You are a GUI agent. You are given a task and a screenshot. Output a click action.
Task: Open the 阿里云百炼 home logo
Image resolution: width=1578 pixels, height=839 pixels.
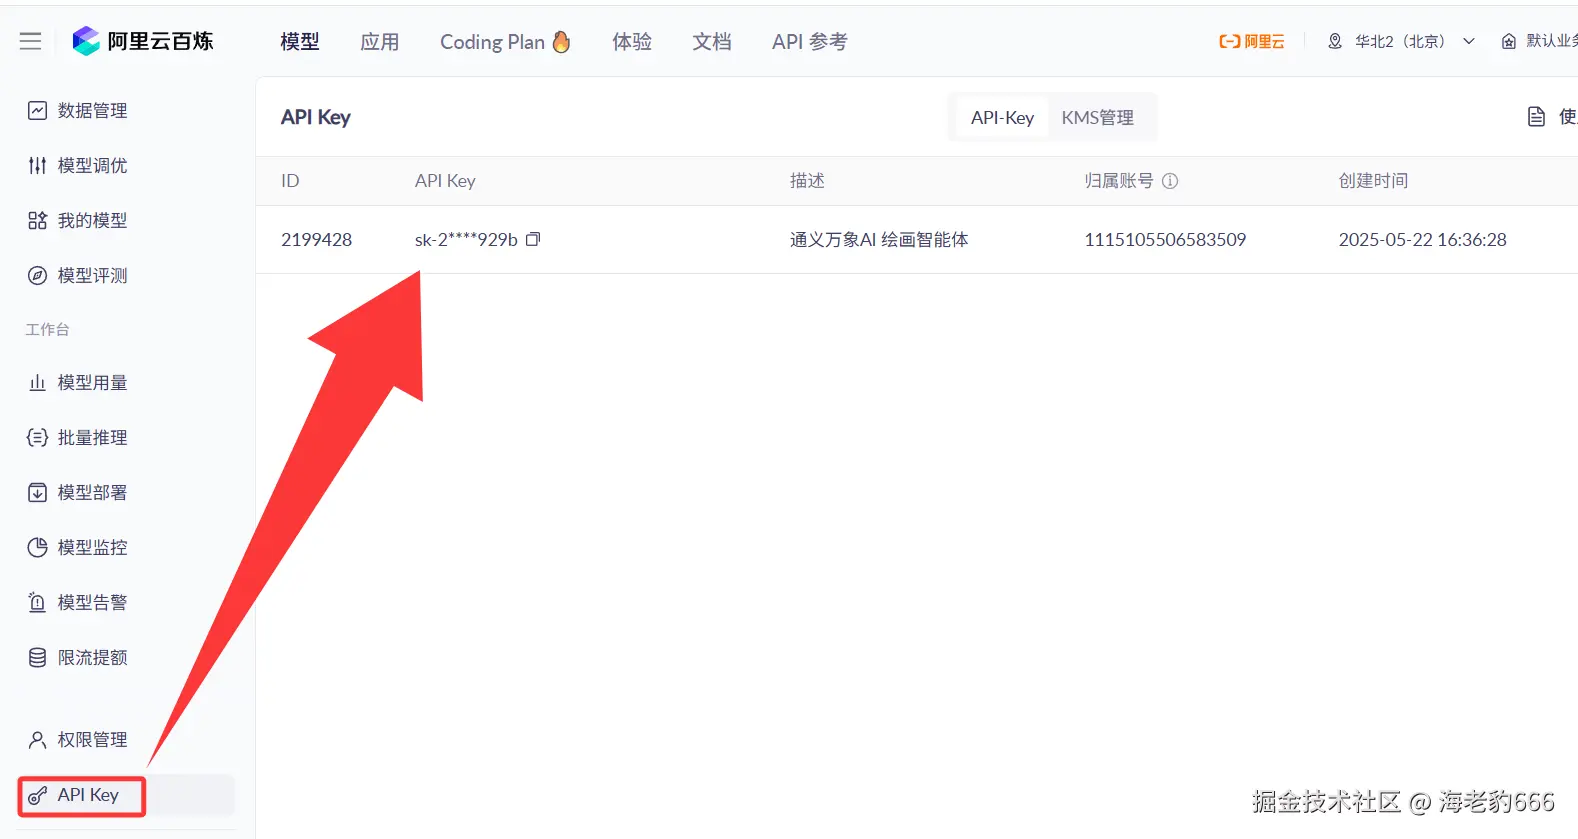(x=143, y=41)
